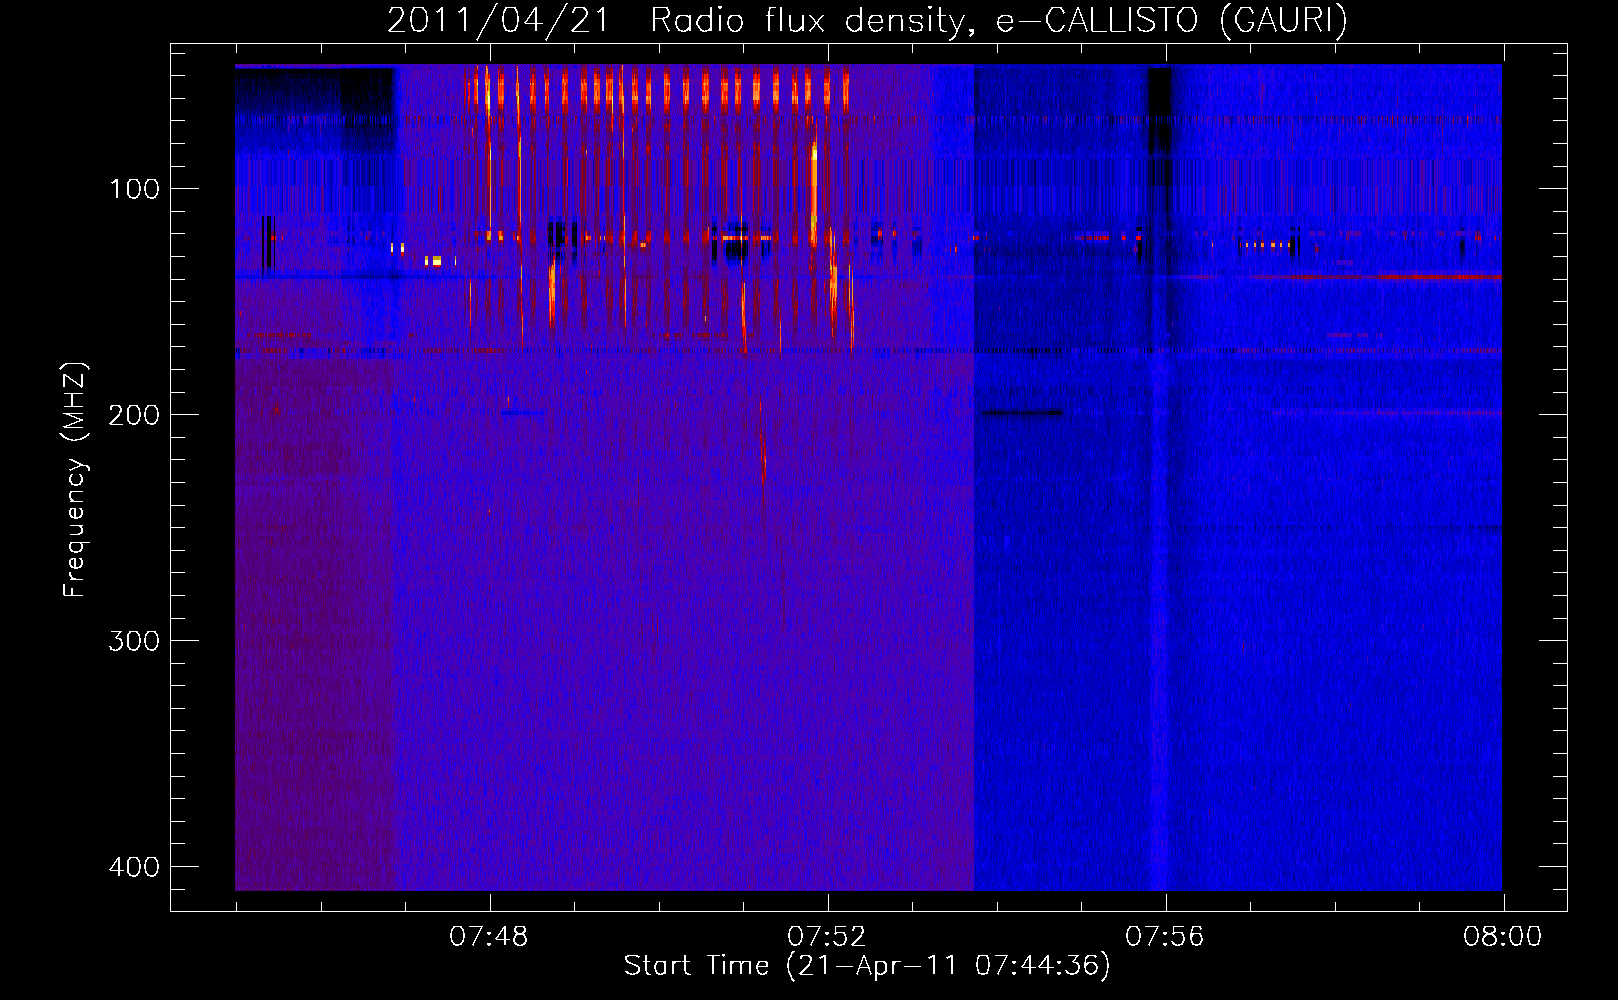Click the 100 frequency tick label

point(135,189)
